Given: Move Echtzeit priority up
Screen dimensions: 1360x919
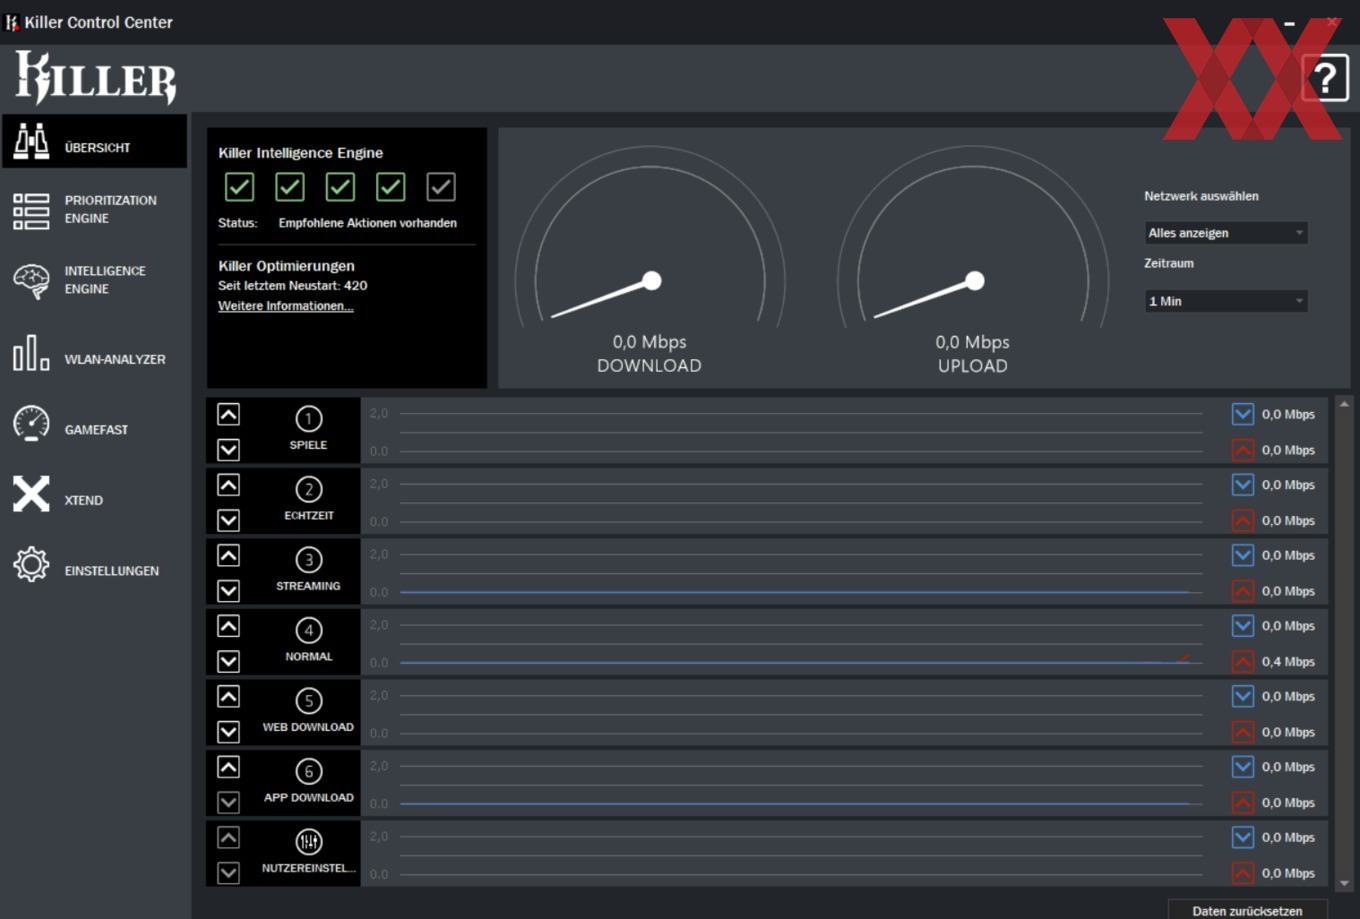Looking at the screenshot, I should tap(228, 485).
